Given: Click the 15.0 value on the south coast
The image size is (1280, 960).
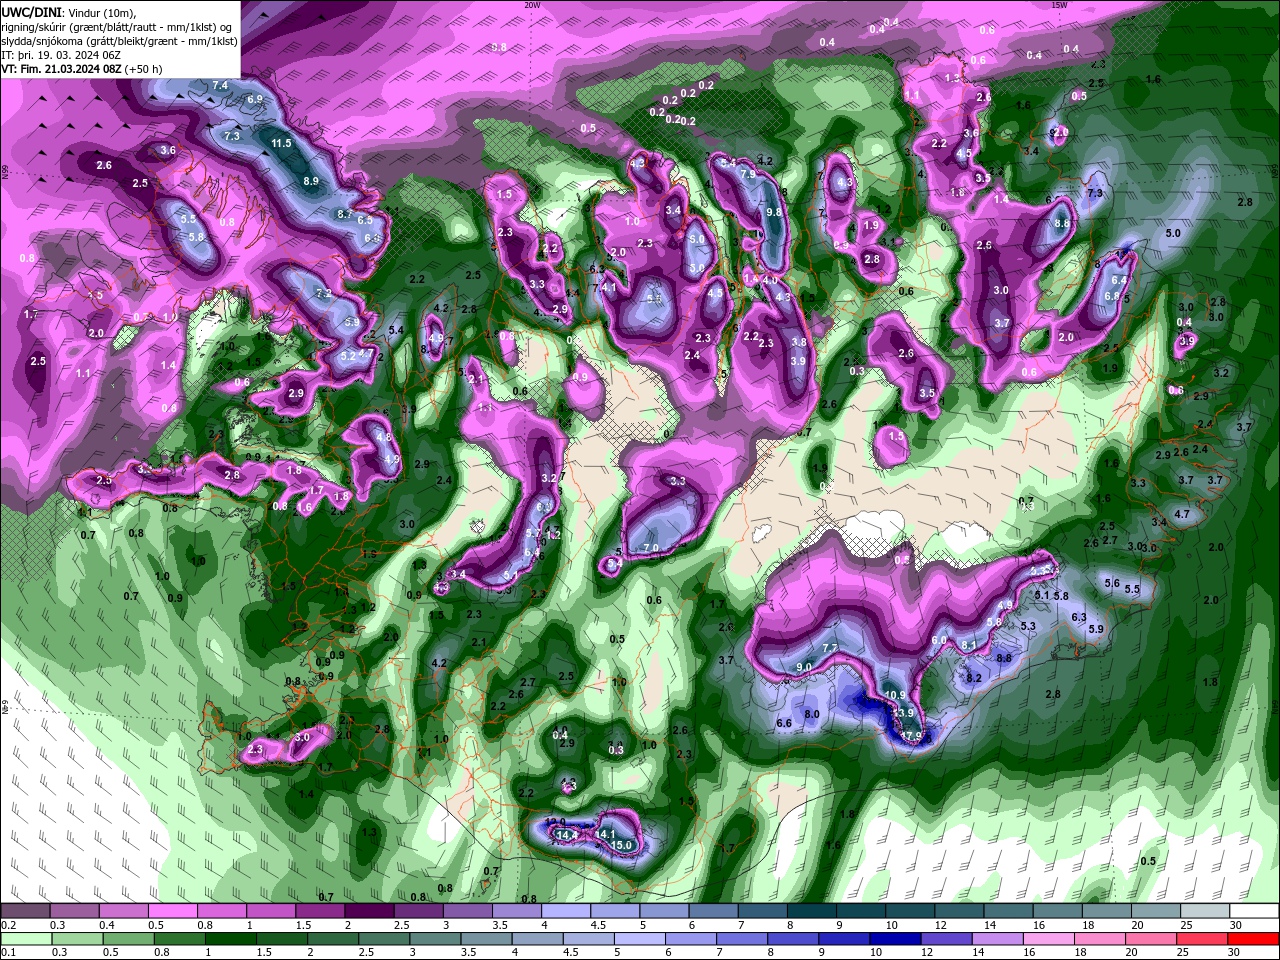Looking at the screenshot, I should click(622, 845).
